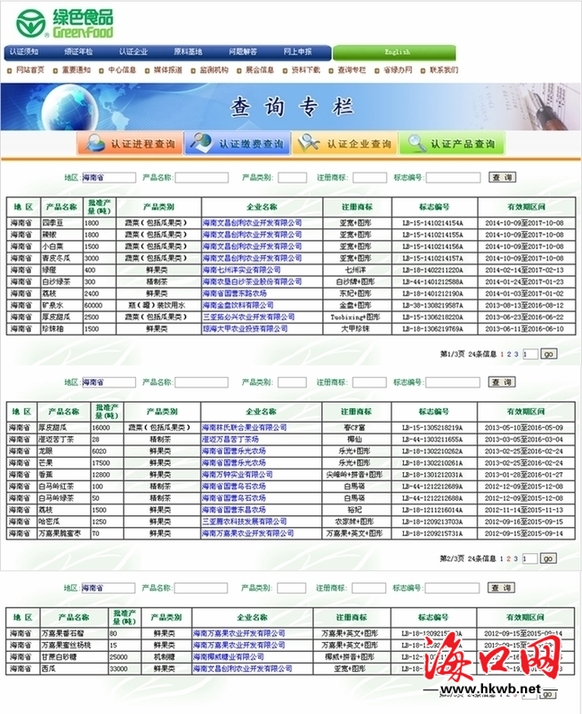This screenshot has height=714, width=582.
Task: Click the 产品名称 field in the topmost query form
Action: click(x=202, y=178)
